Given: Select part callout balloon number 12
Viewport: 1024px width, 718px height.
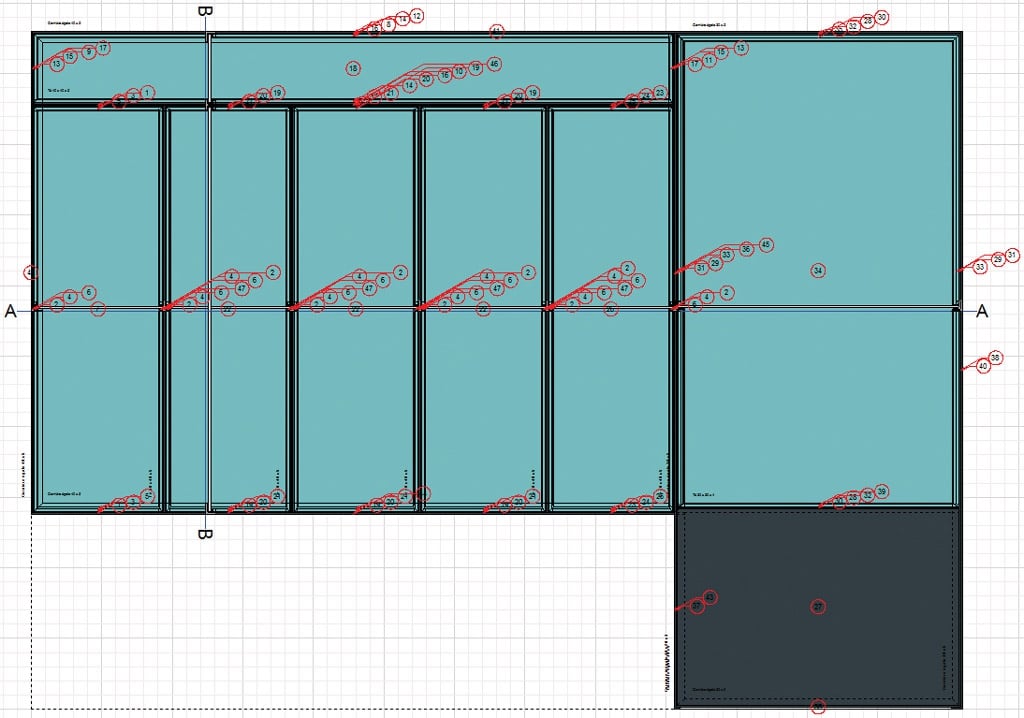Looking at the screenshot, I should 417,16.
